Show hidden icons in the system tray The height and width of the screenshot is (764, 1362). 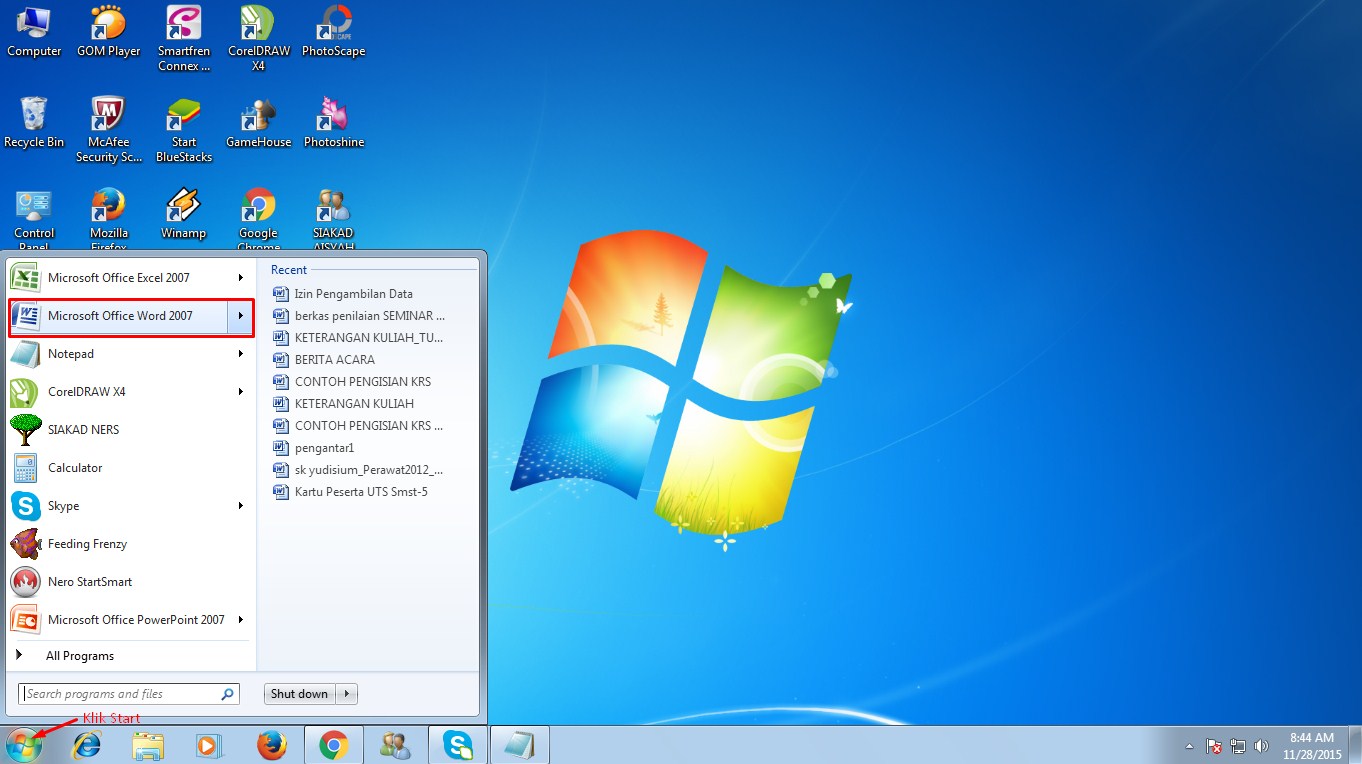[x=1189, y=745]
